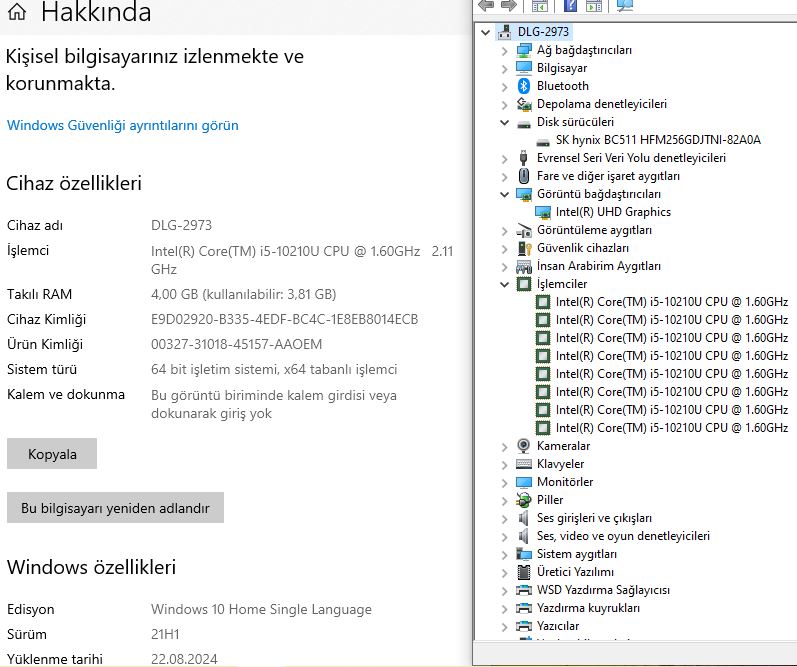The image size is (797, 667).
Task: Click the İşlemci value Intel(R) Core(TM) i5-10210U in About
Action: 302,260
